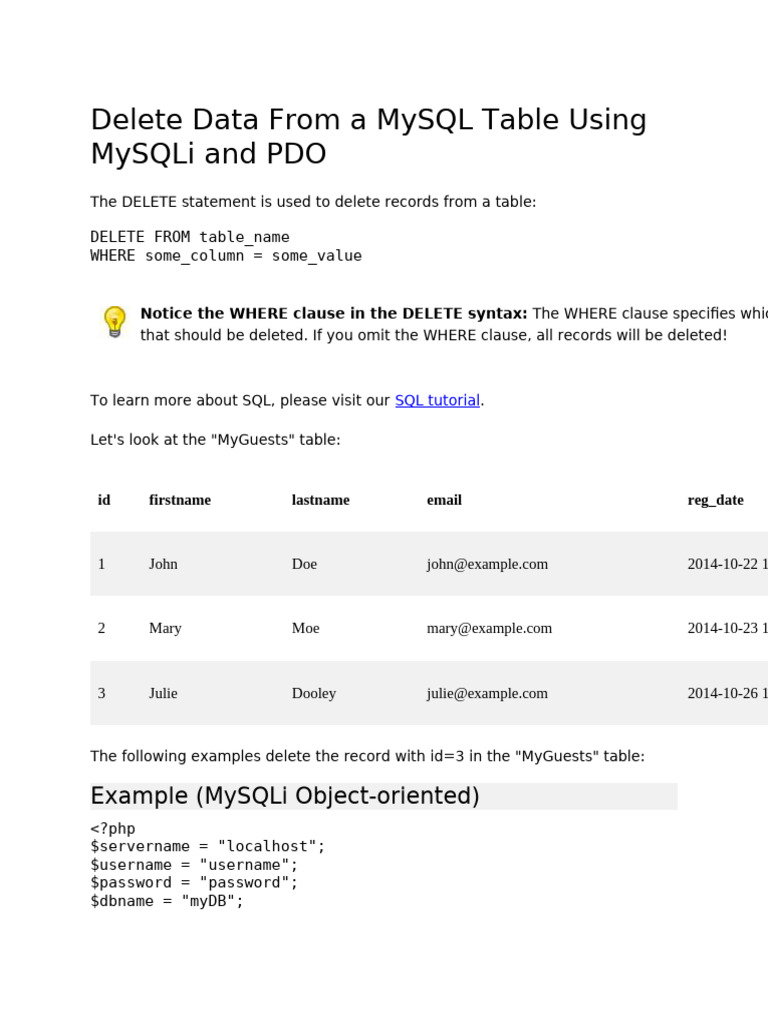Click the "Dooley" lastname cell
Viewport: 768px width, 1024px height.
314,693
